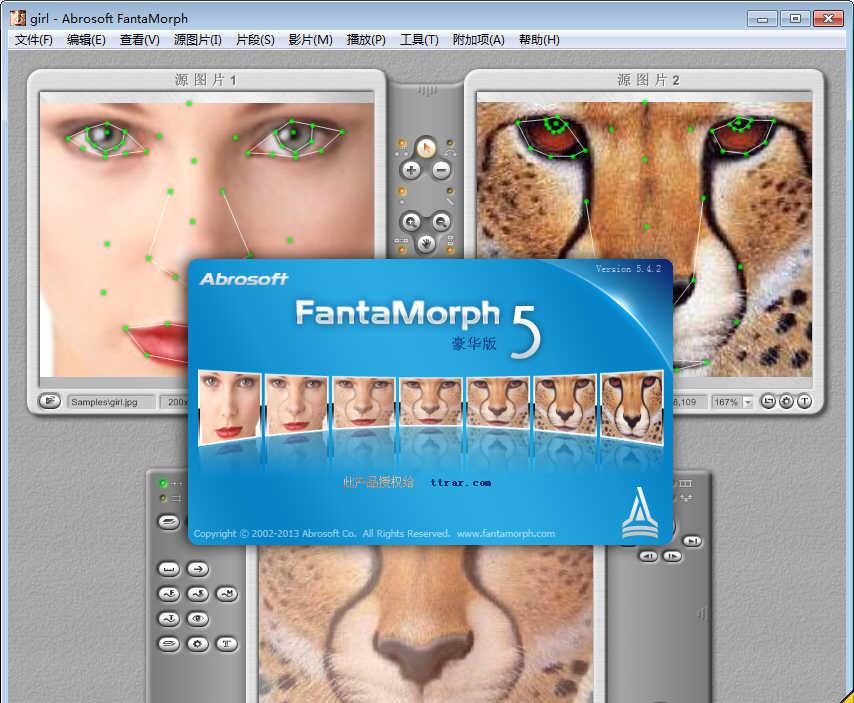Open the feature curve F button

[169, 594]
